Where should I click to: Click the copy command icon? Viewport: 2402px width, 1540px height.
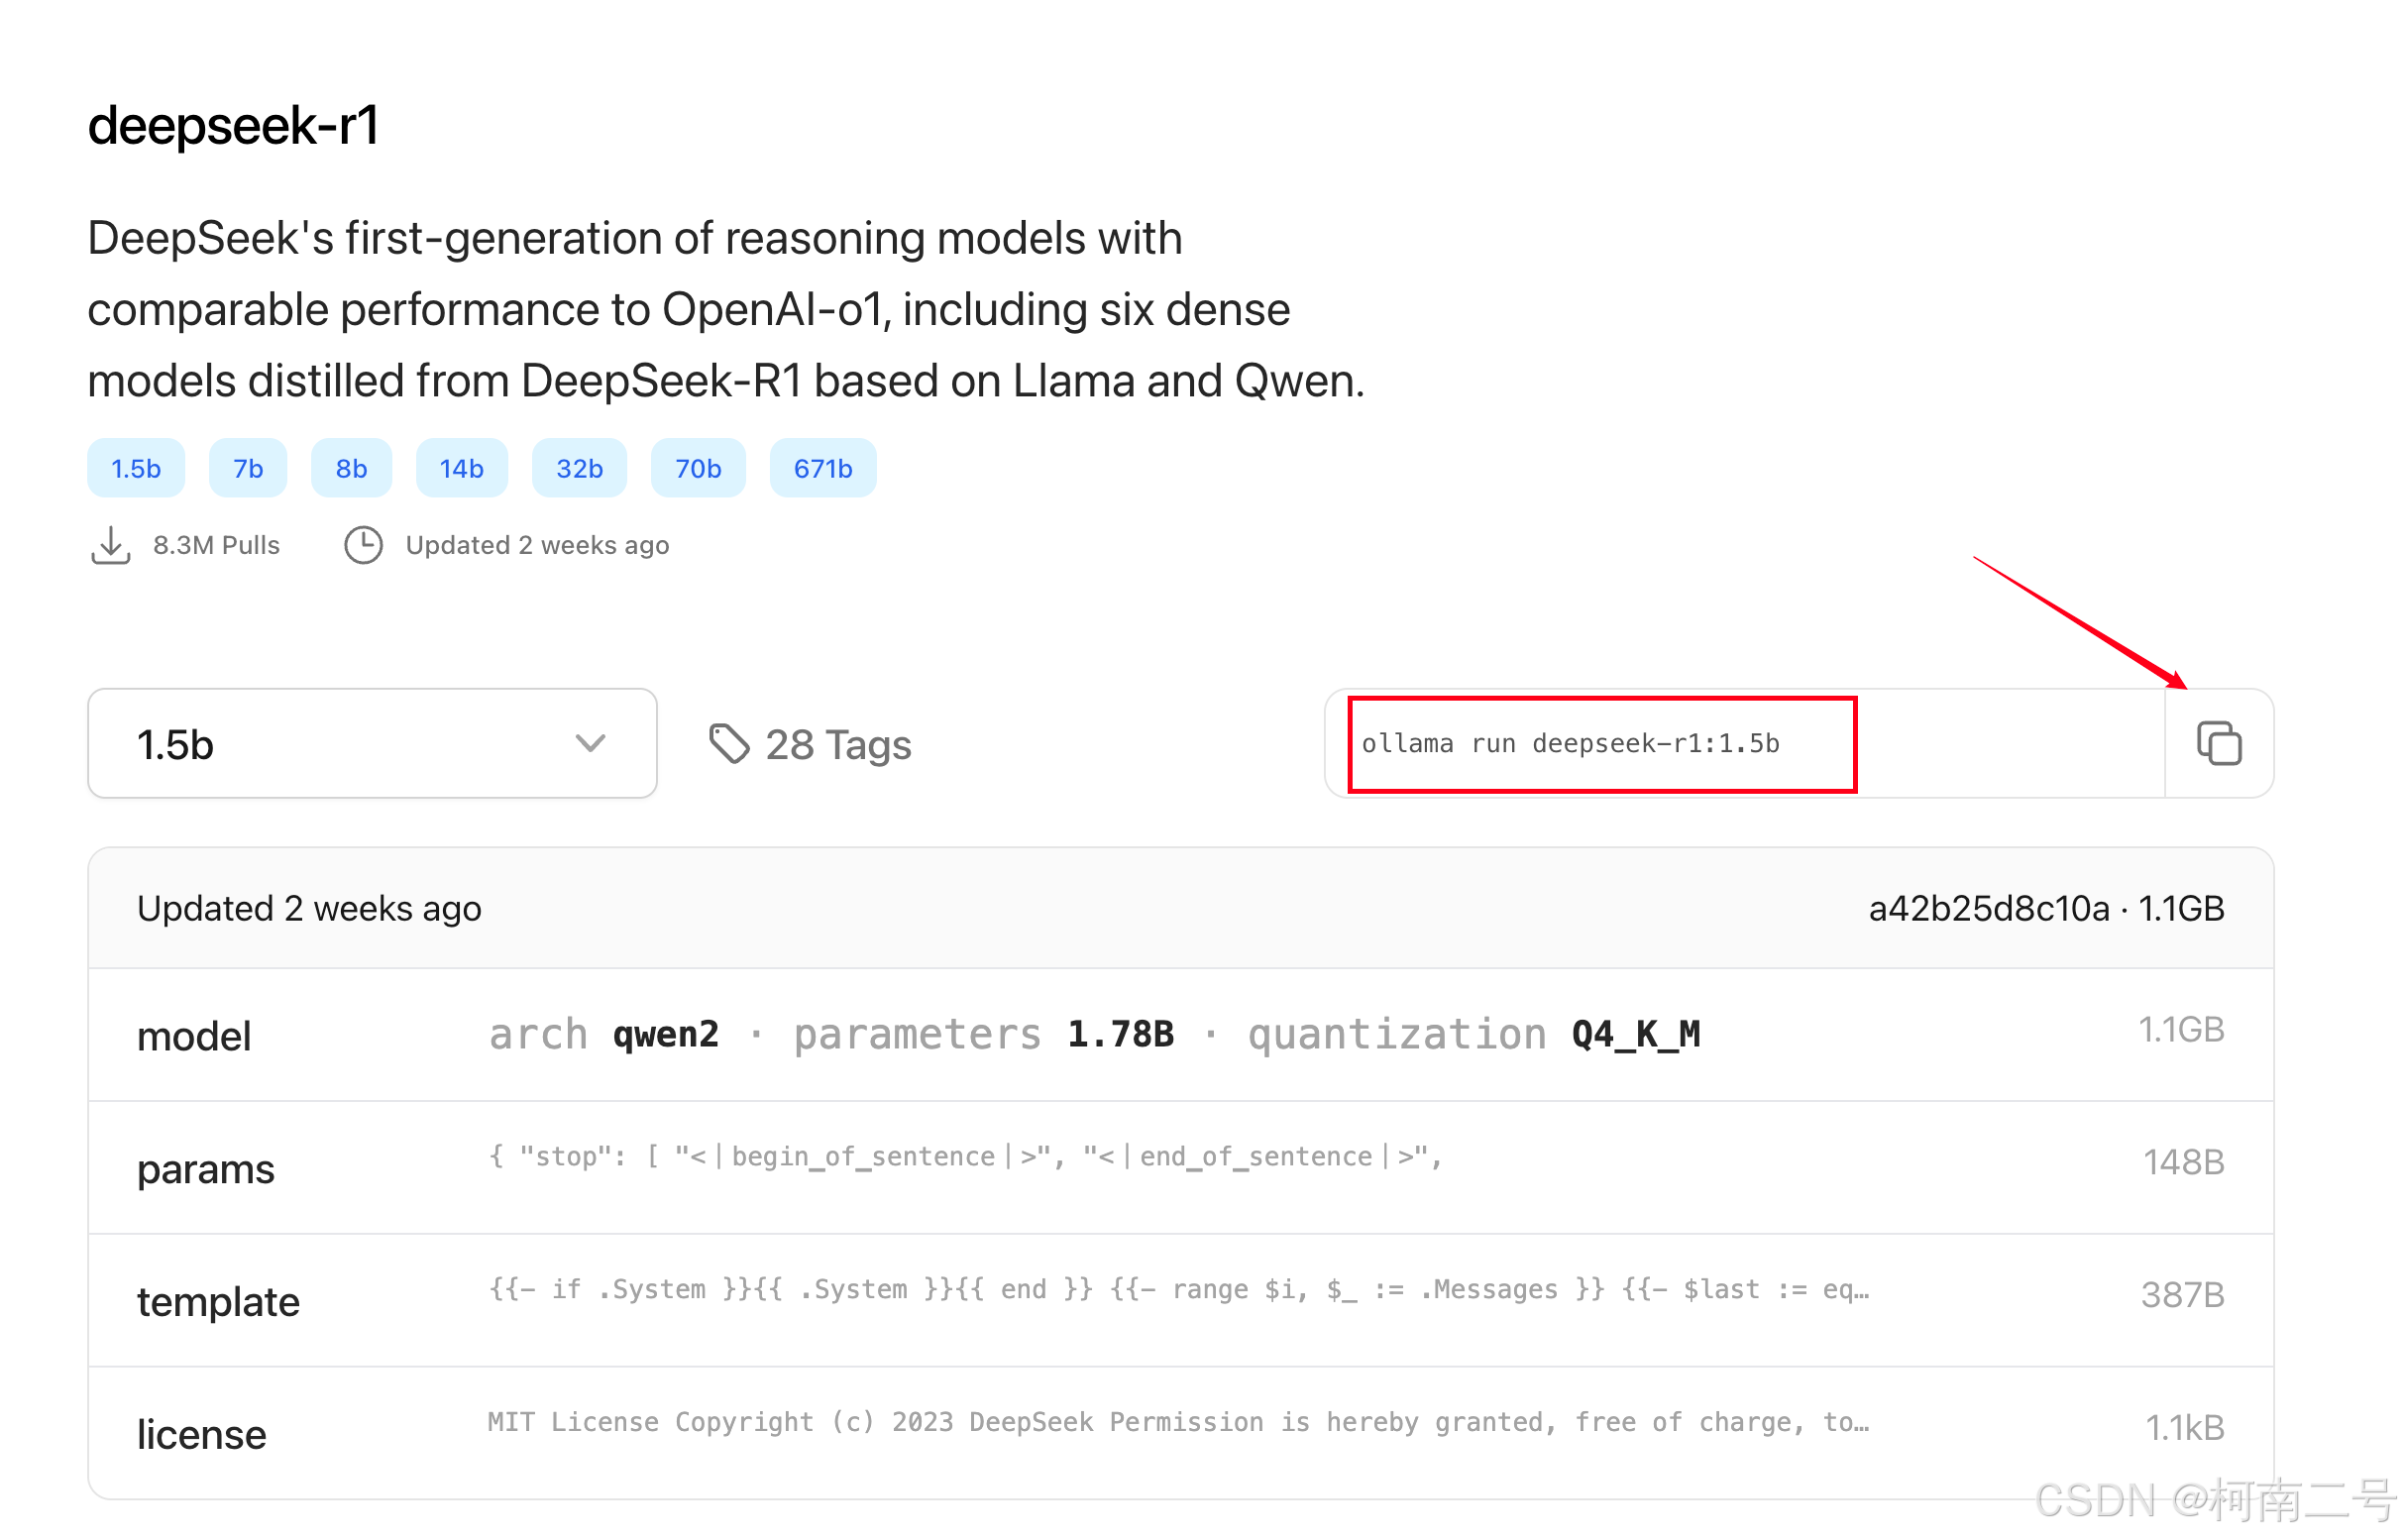[2218, 744]
